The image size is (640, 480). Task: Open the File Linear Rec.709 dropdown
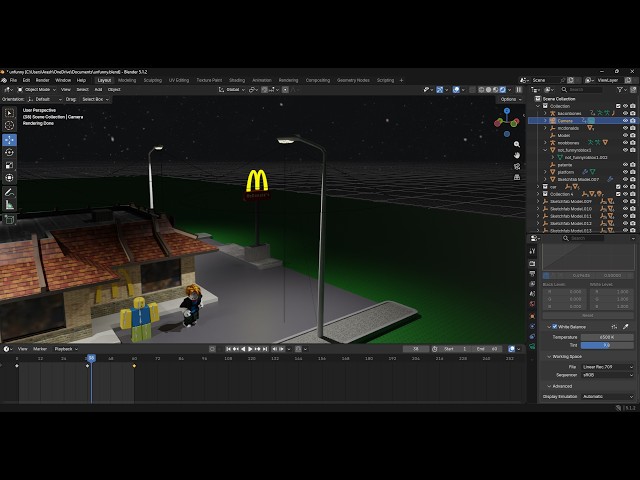[x=607, y=367]
